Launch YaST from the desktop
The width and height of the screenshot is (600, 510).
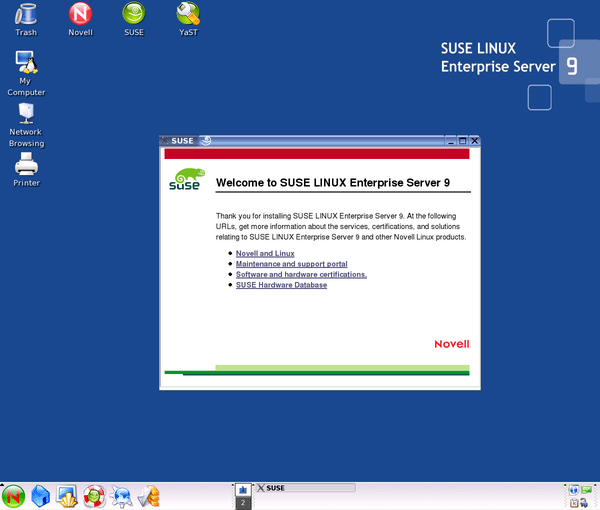[x=188, y=19]
